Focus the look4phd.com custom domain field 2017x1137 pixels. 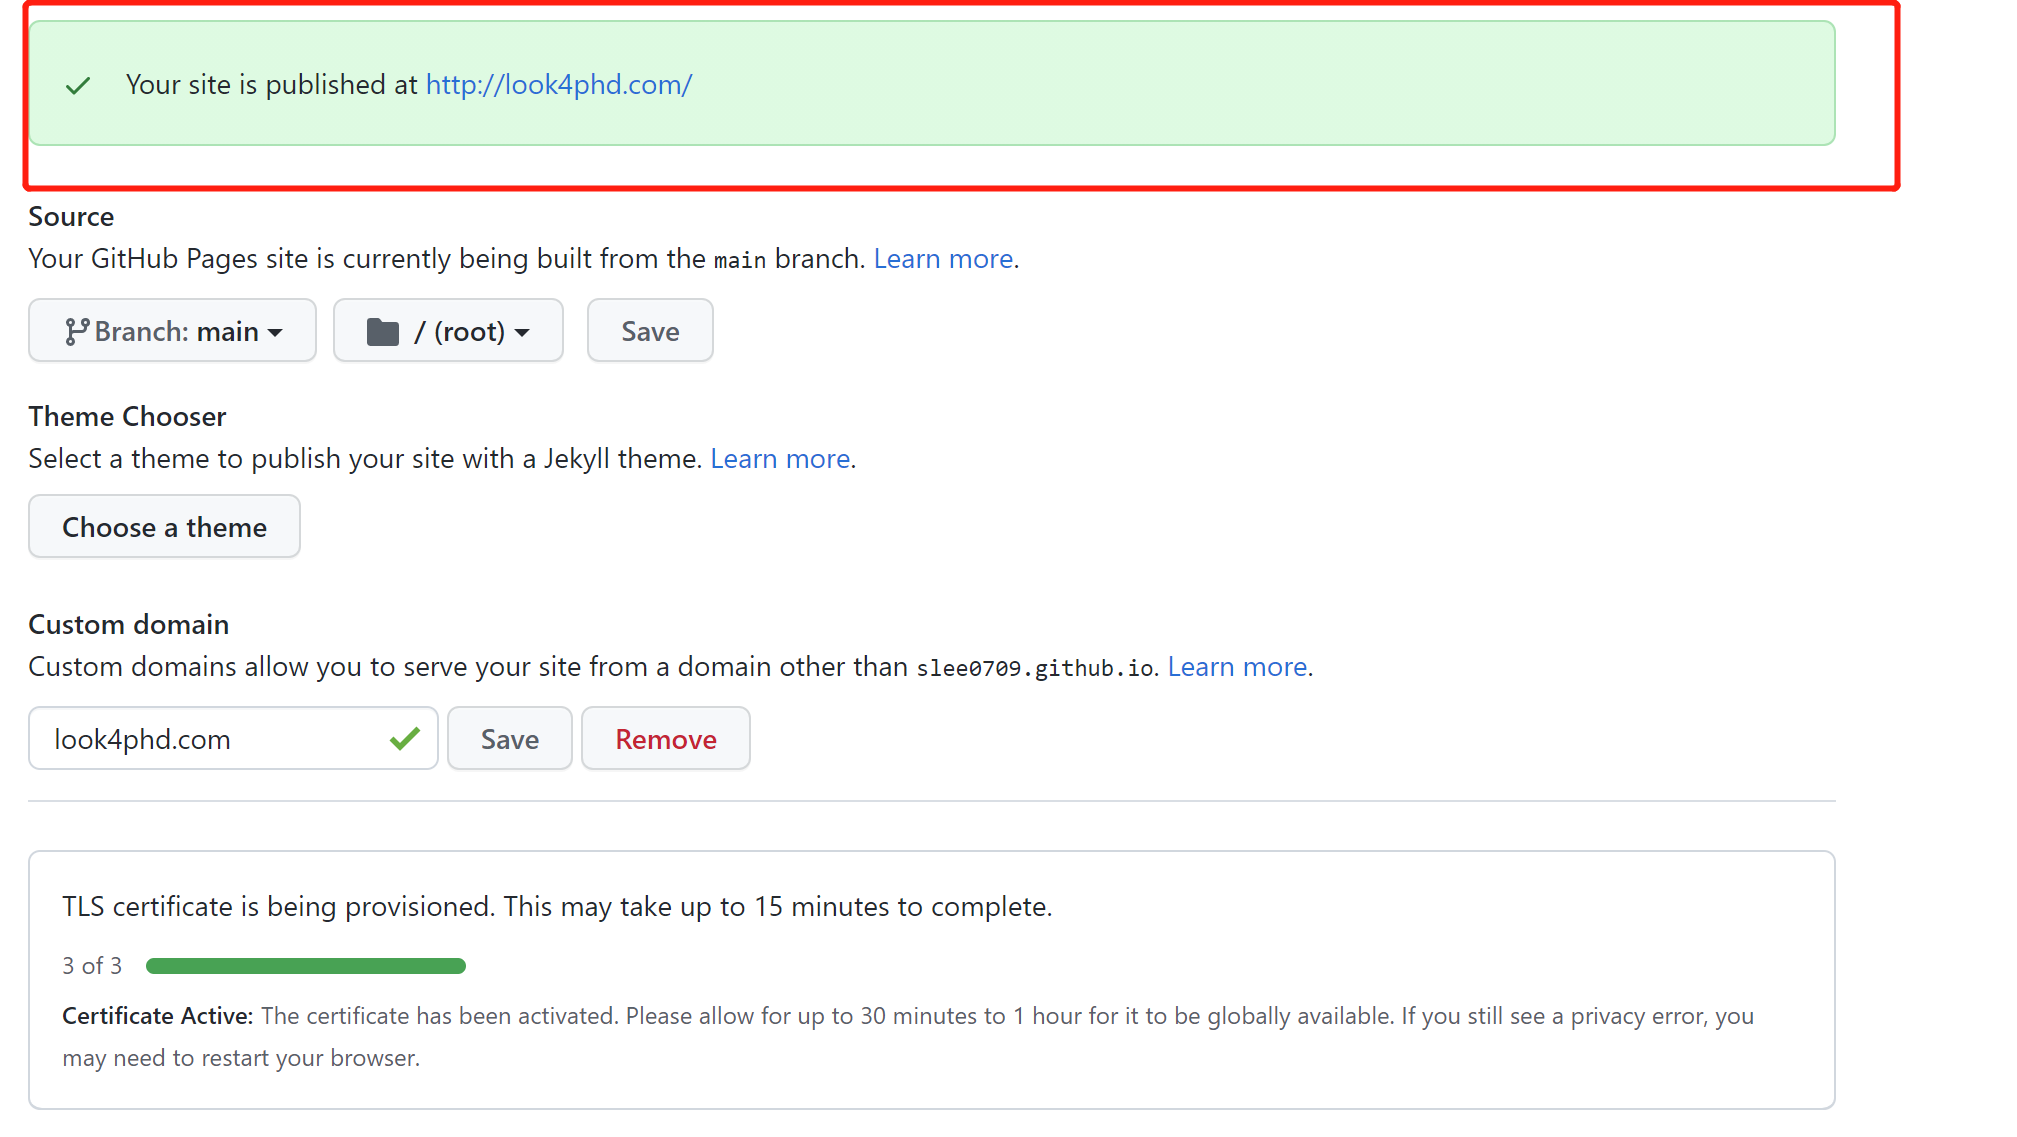pos(233,739)
